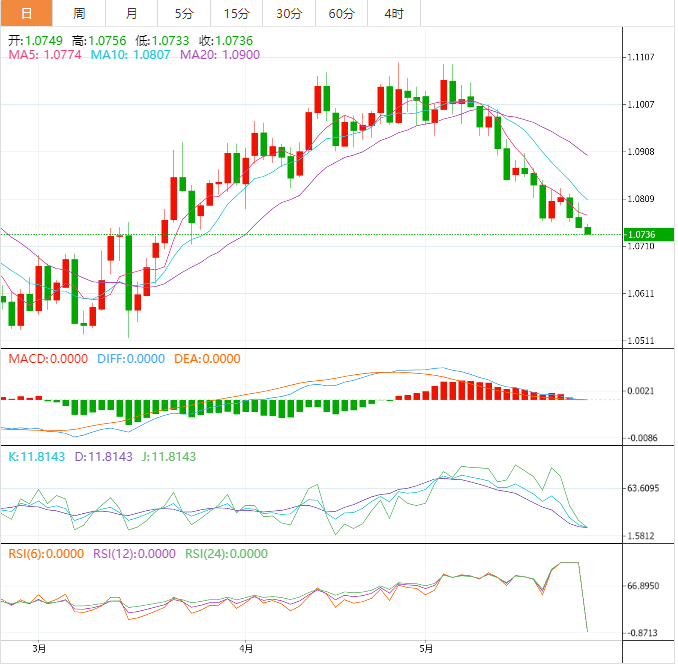Click the 1.0809 price axis label
The image size is (678, 667).
641,199
